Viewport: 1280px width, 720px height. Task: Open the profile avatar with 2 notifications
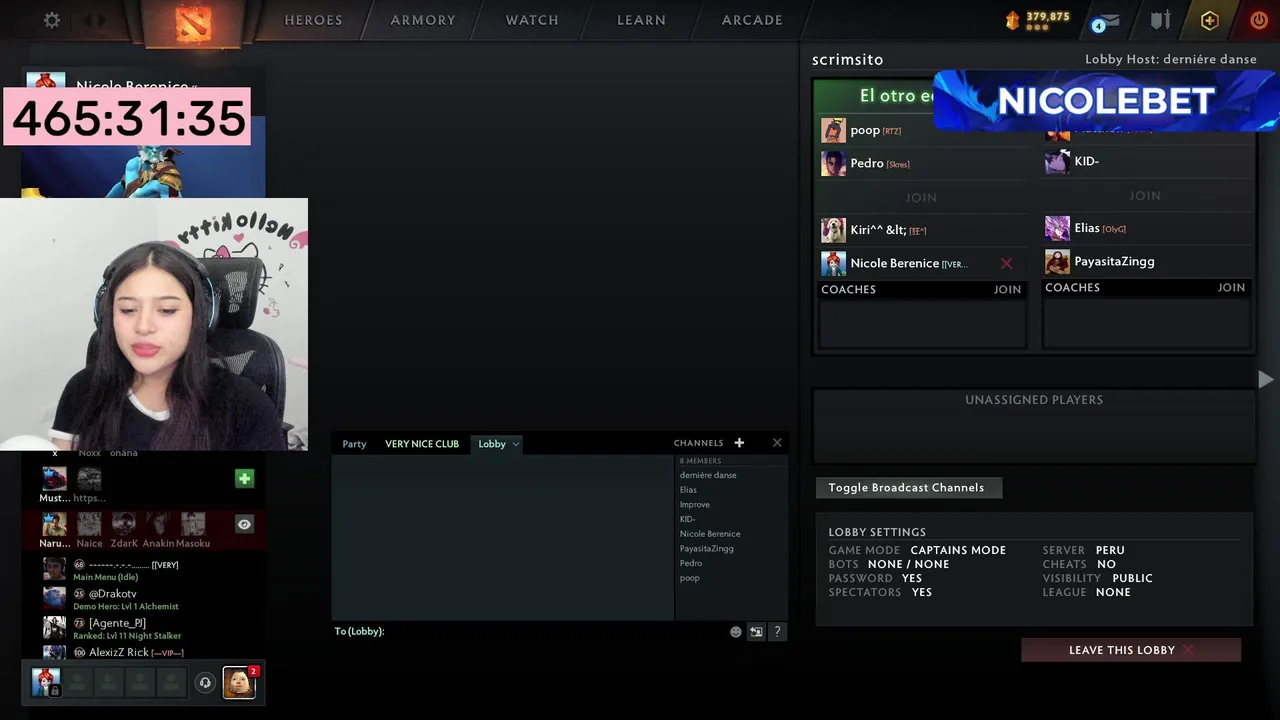click(239, 682)
